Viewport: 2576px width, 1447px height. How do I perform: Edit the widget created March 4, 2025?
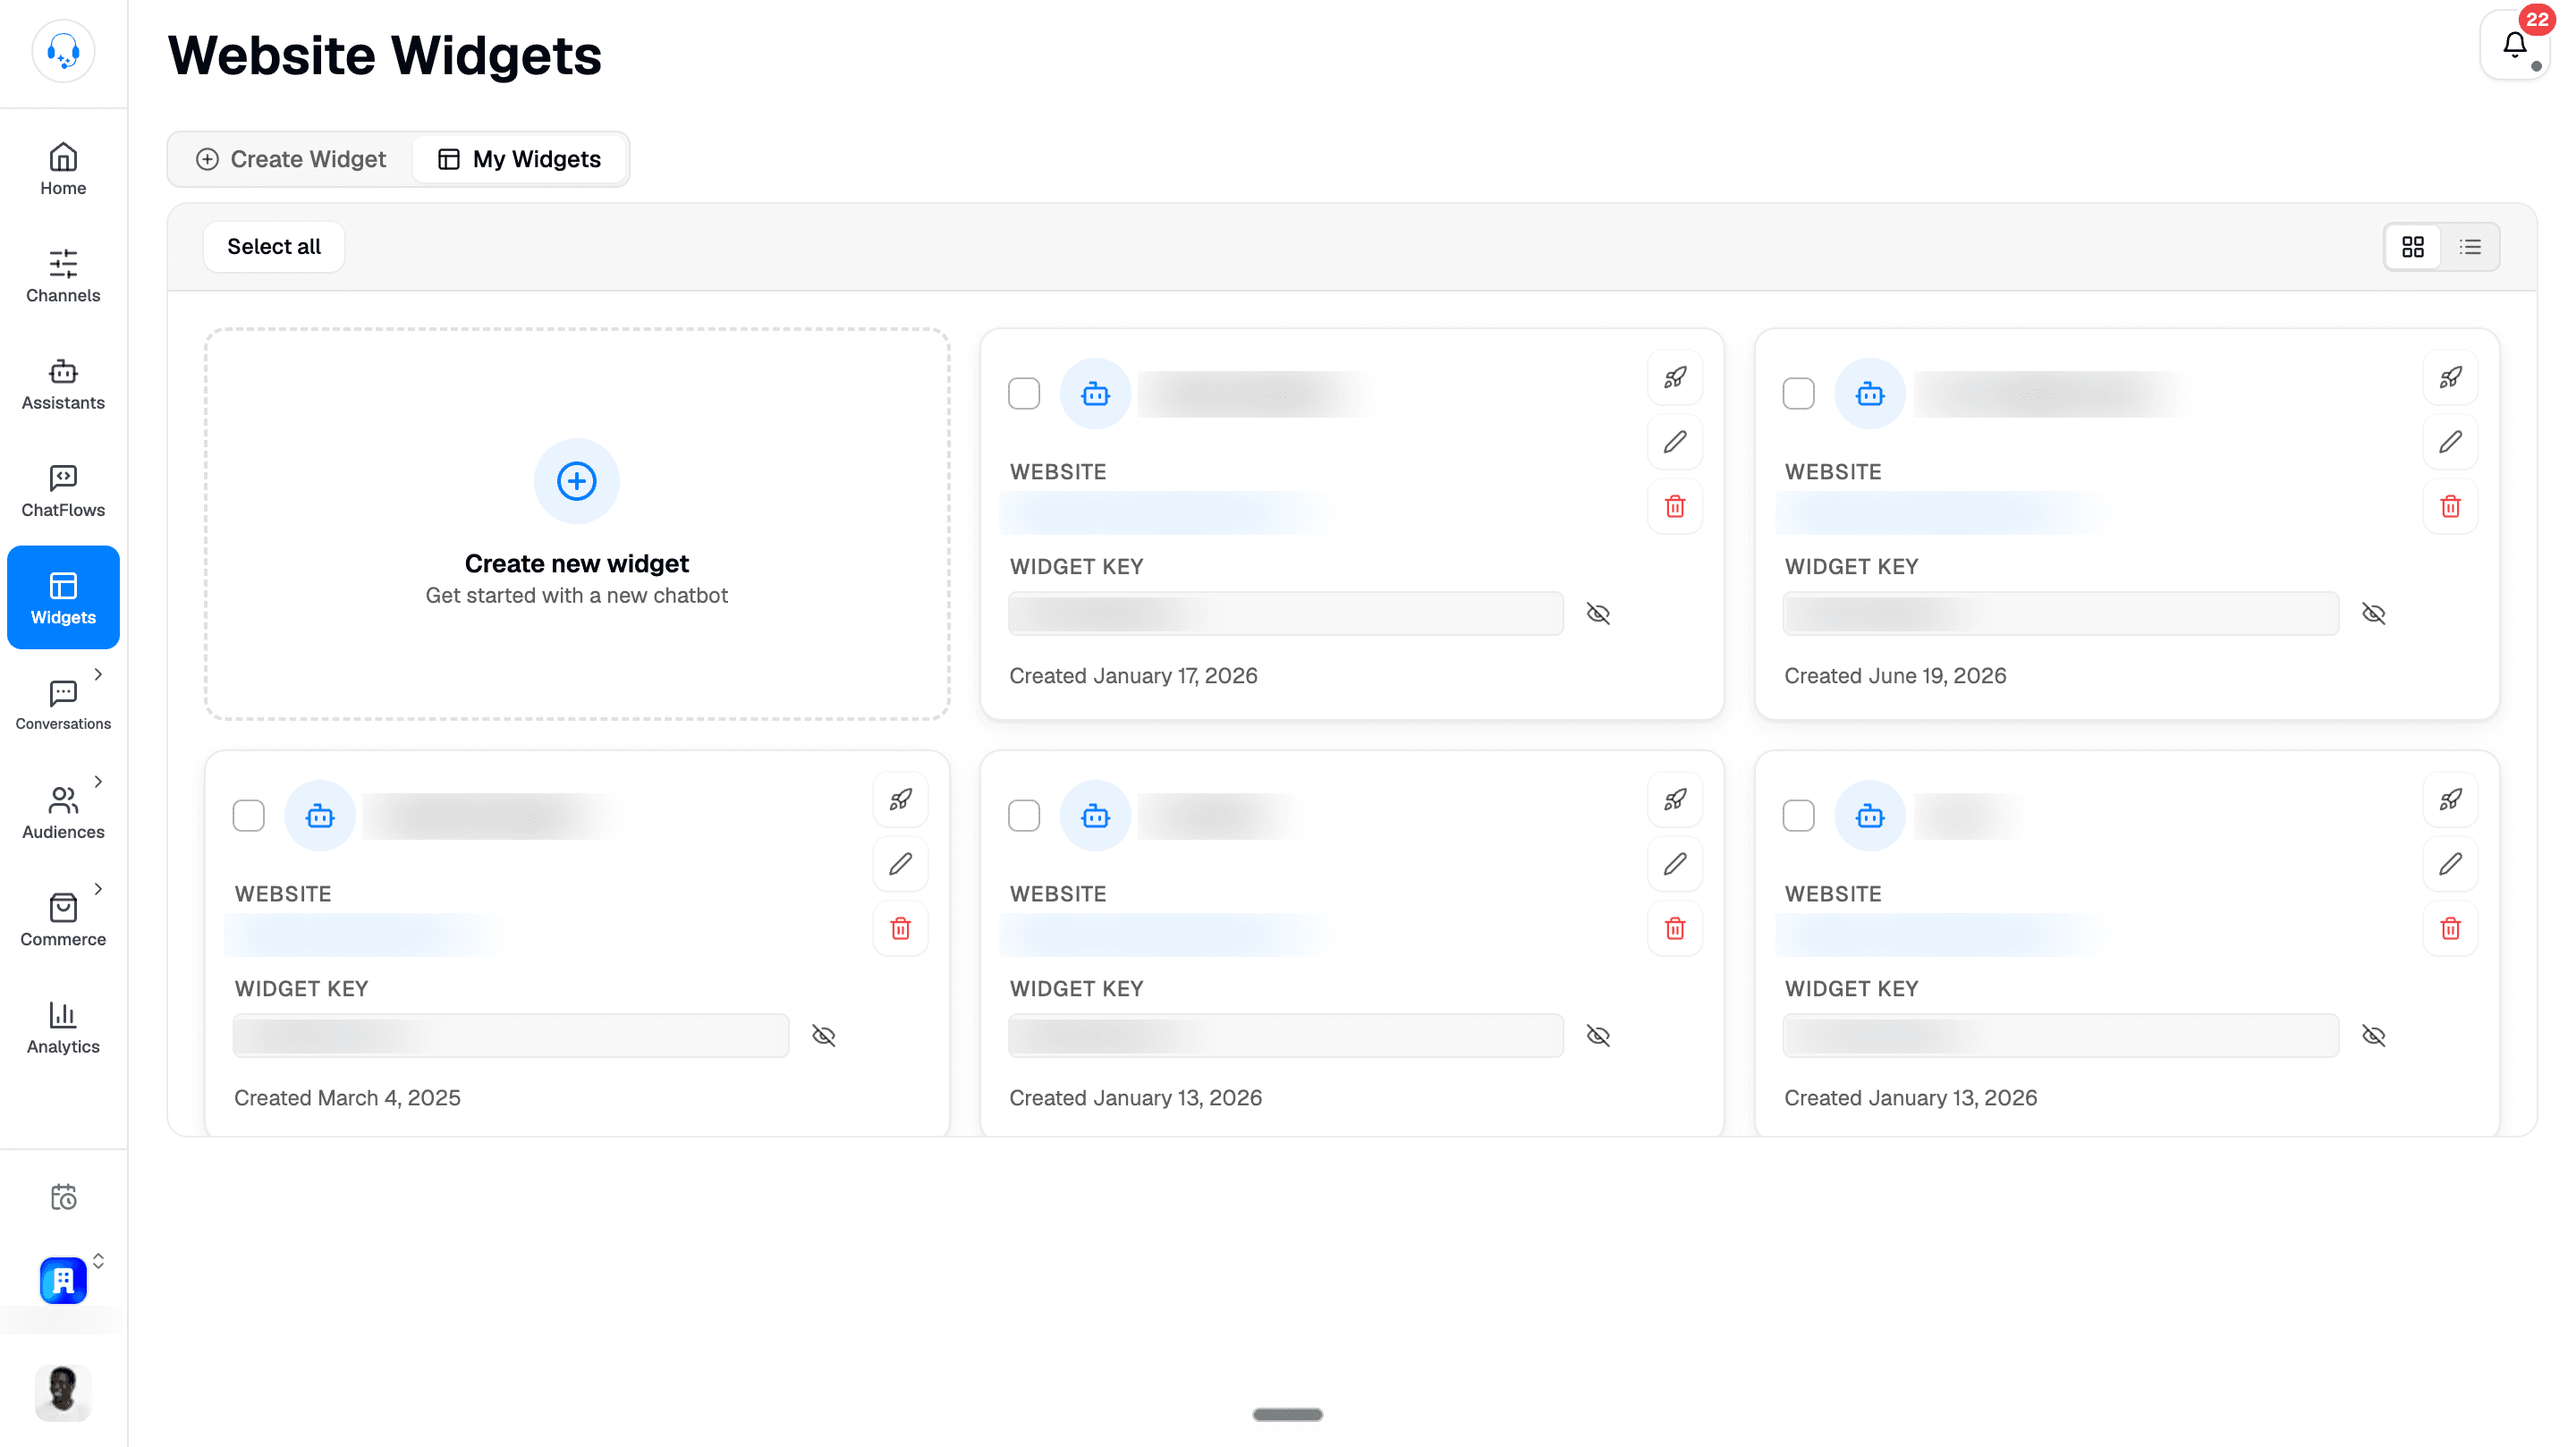[900, 864]
